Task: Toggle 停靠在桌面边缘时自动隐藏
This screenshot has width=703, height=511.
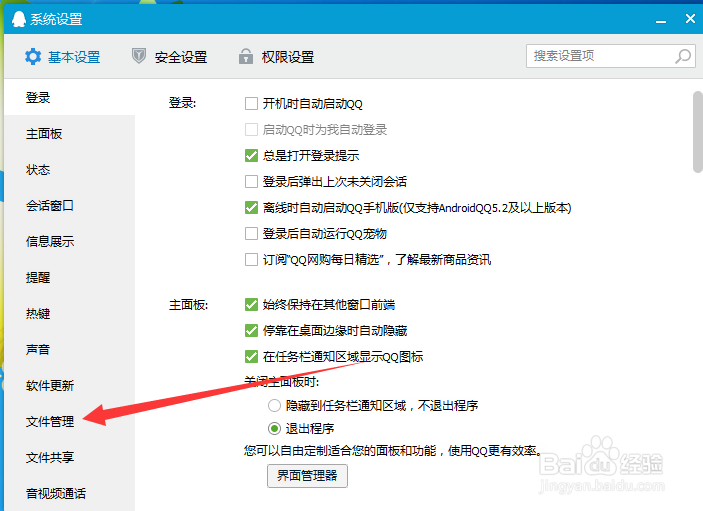Action: (251, 331)
